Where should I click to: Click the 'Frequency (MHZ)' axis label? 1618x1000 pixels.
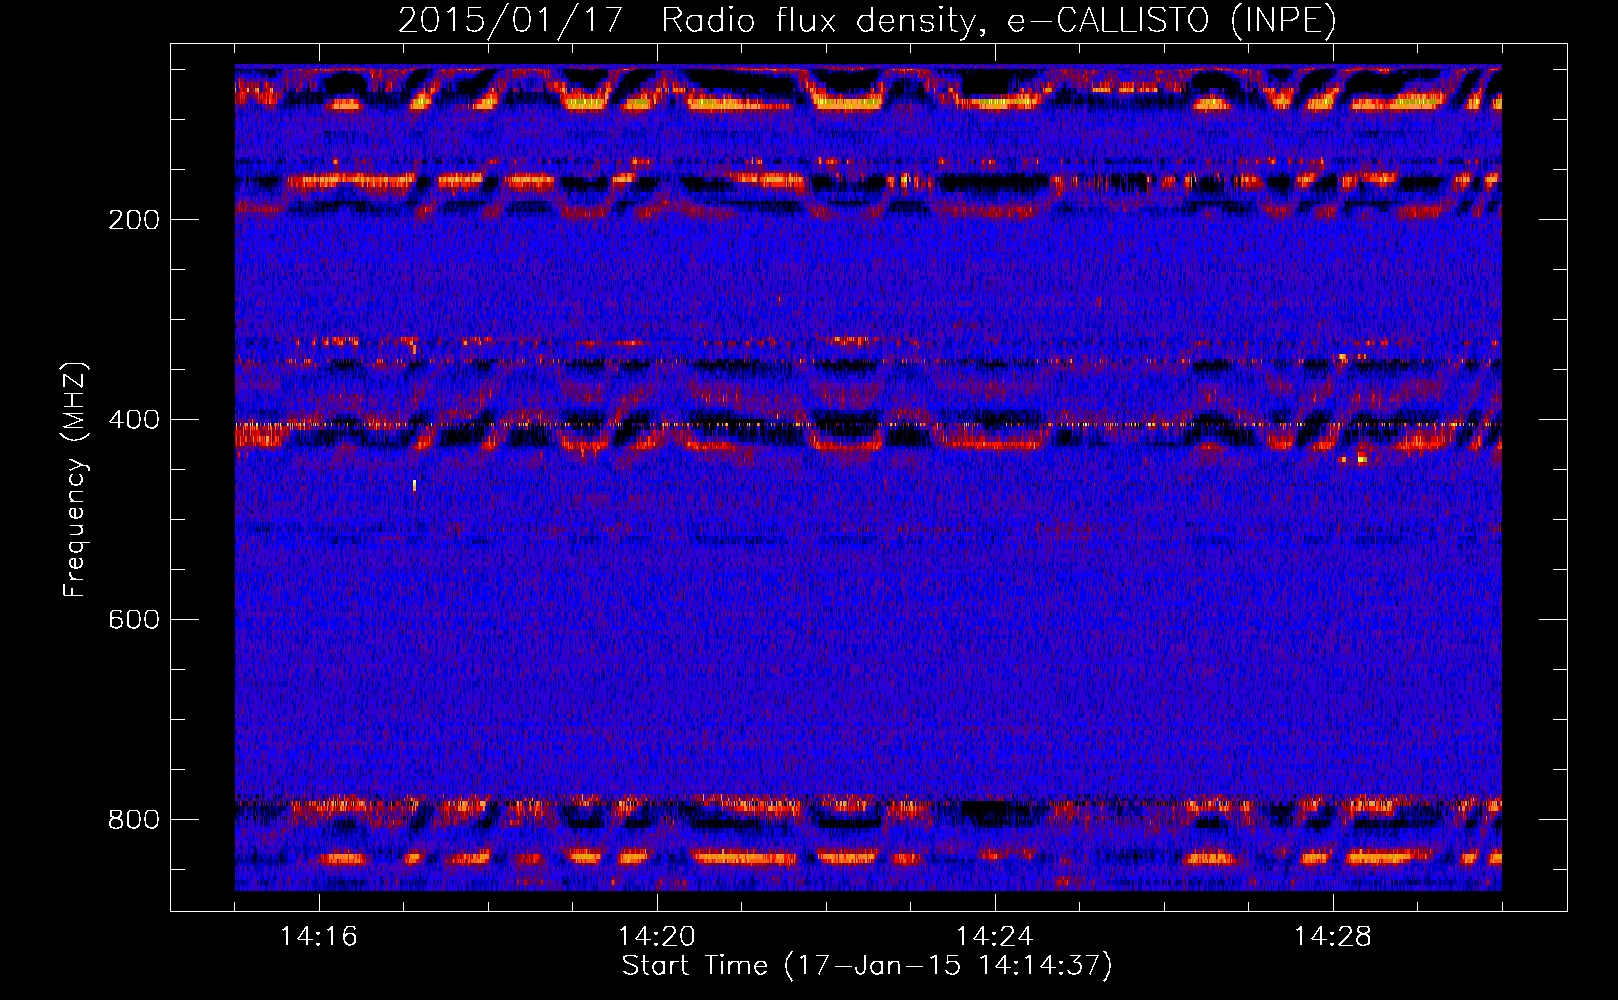(75, 479)
